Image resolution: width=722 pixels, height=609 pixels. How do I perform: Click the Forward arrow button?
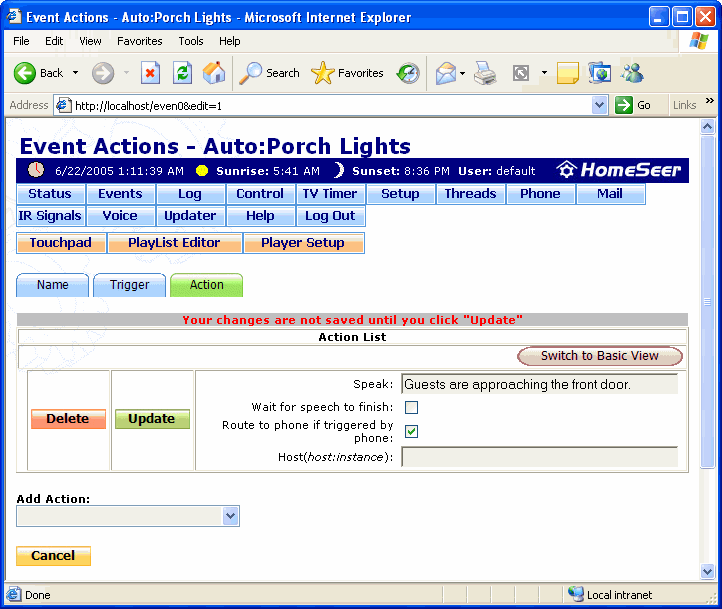point(103,73)
